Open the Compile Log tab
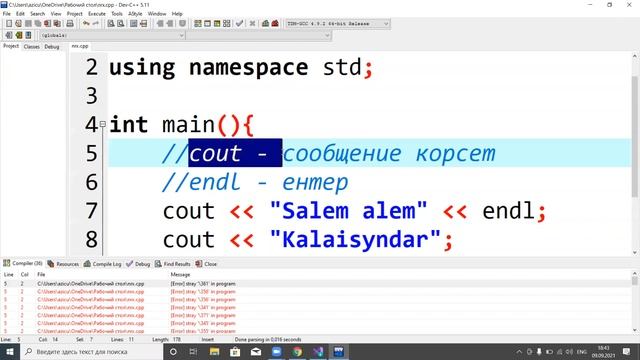 click(x=102, y=264)
